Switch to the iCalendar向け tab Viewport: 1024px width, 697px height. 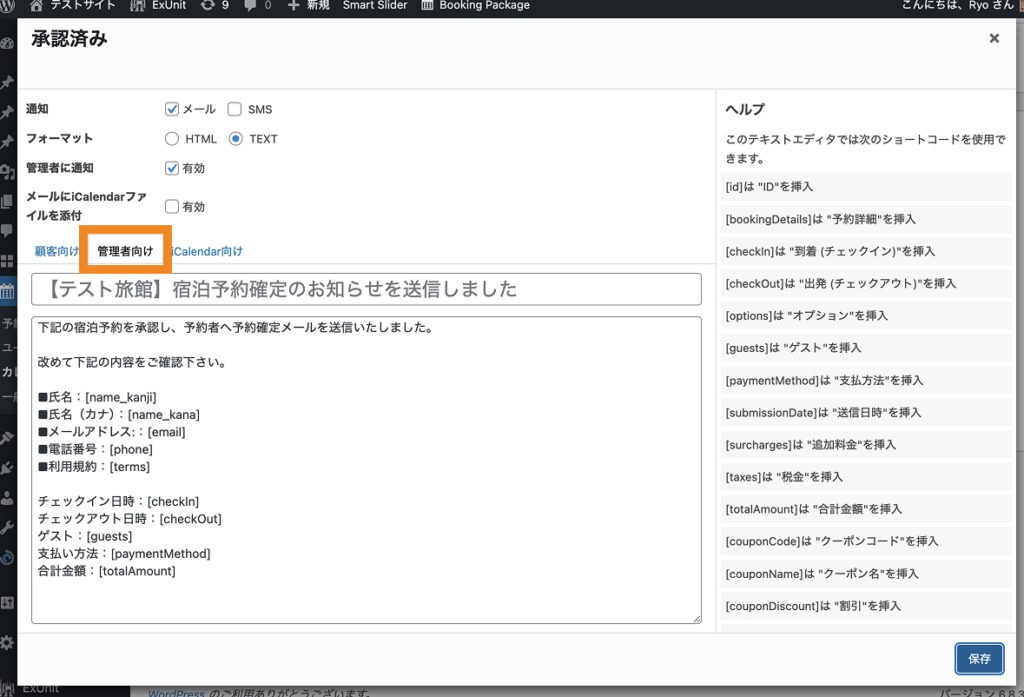[x=208, y=251]
